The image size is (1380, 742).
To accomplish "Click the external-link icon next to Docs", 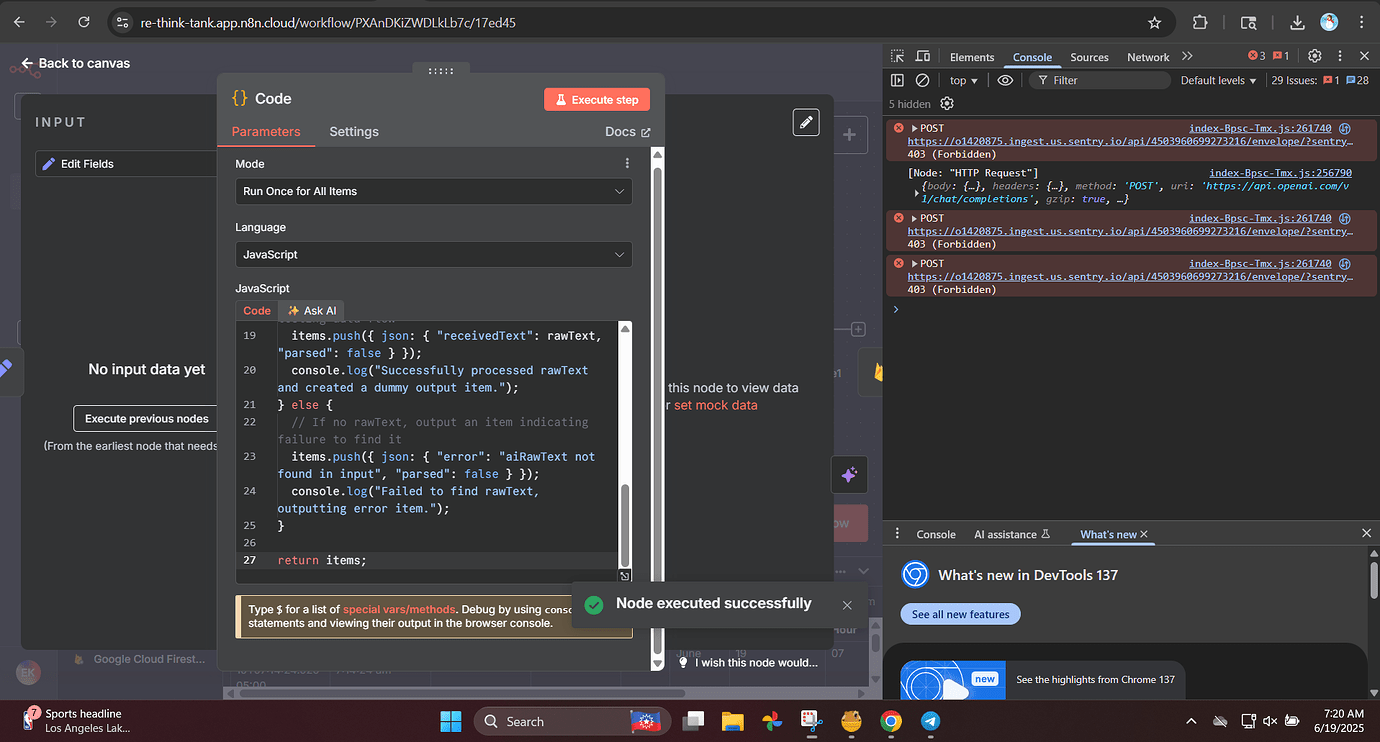I will (646, 131).
